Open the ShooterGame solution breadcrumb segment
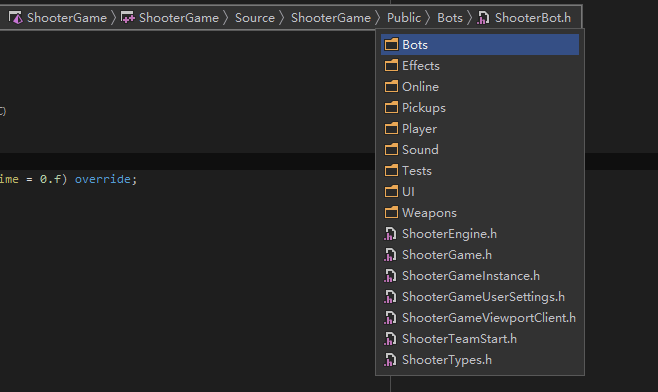 [67, 18]
